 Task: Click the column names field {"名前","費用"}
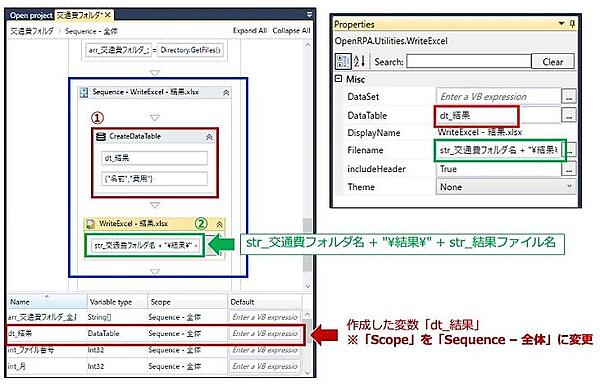(x=155, y=179)
